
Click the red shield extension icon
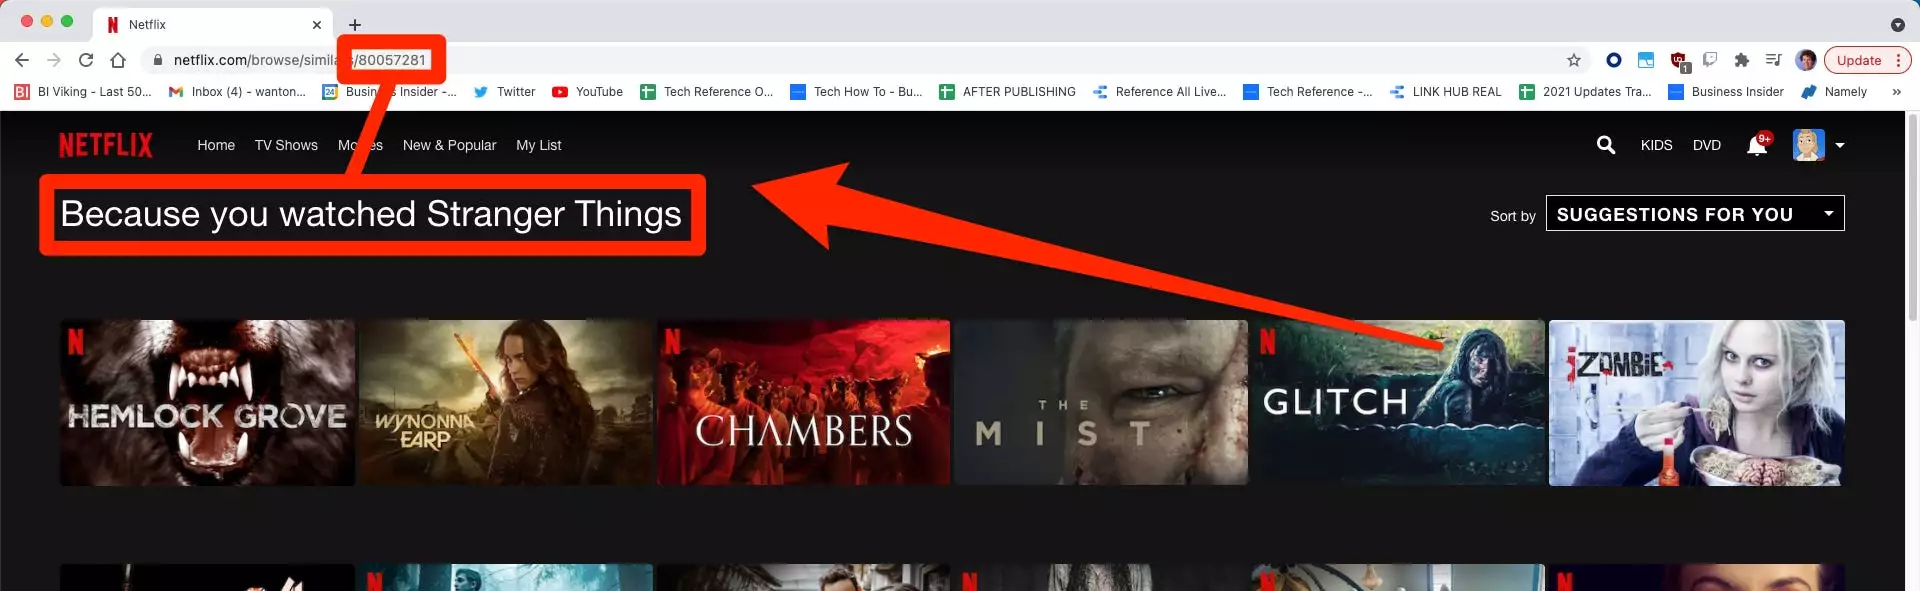click(1678, 61)
